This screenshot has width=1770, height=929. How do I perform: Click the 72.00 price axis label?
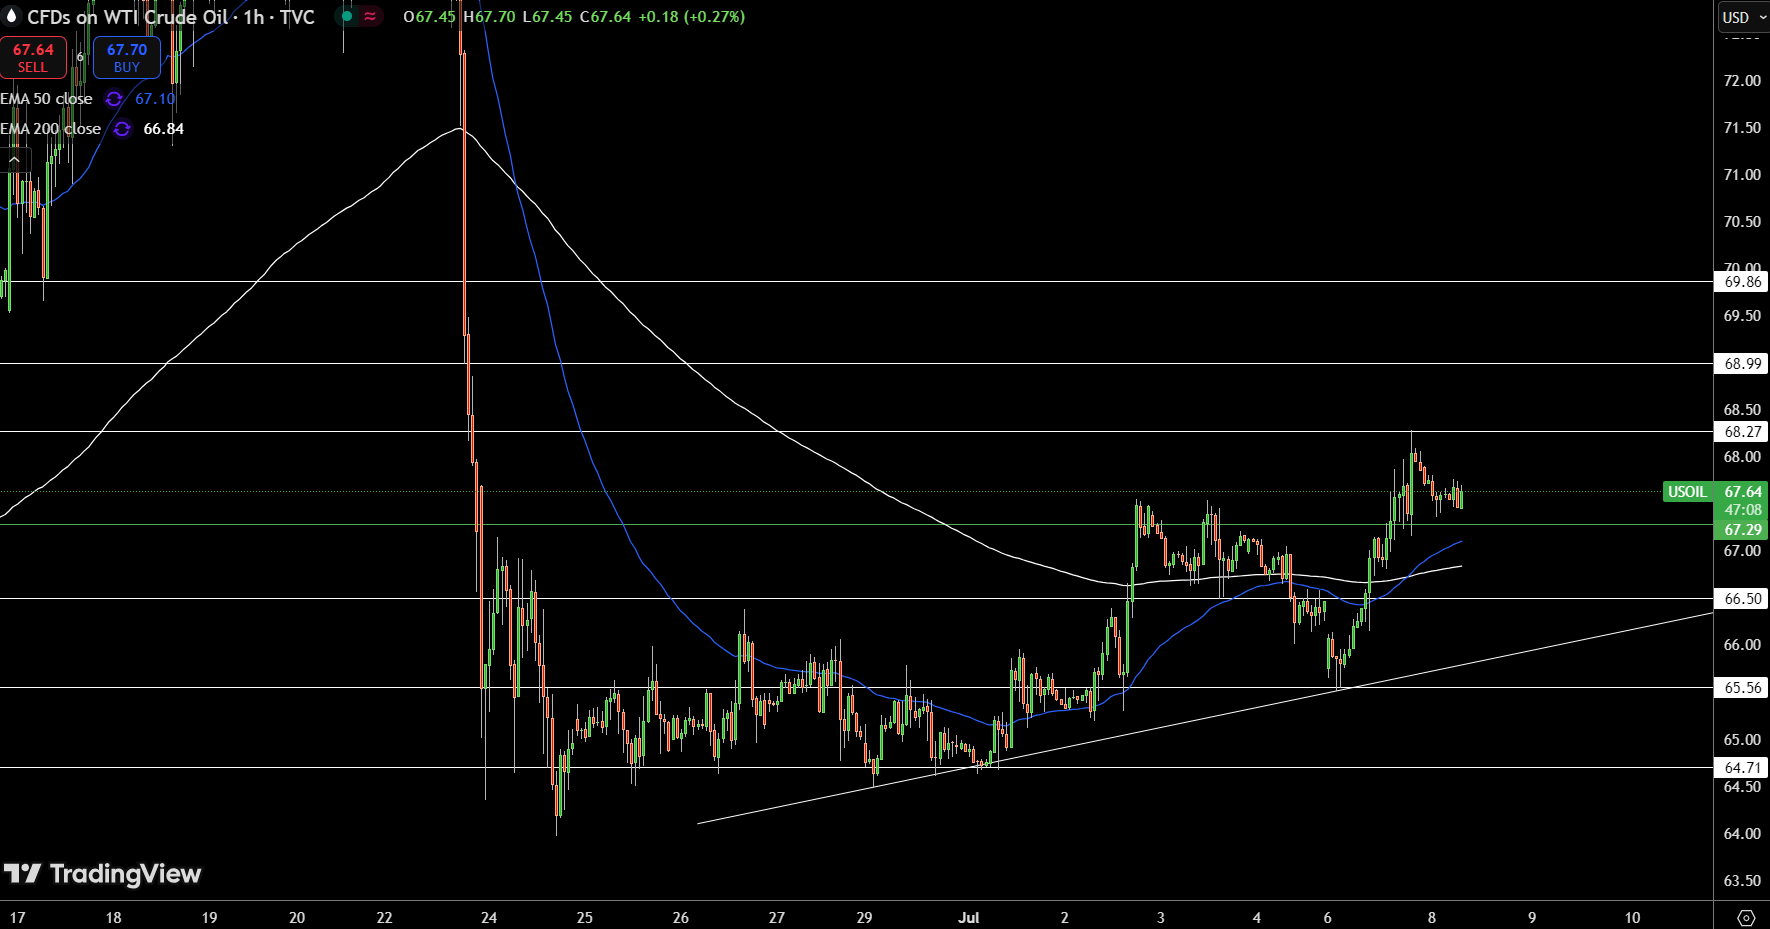coord(1742,81)
